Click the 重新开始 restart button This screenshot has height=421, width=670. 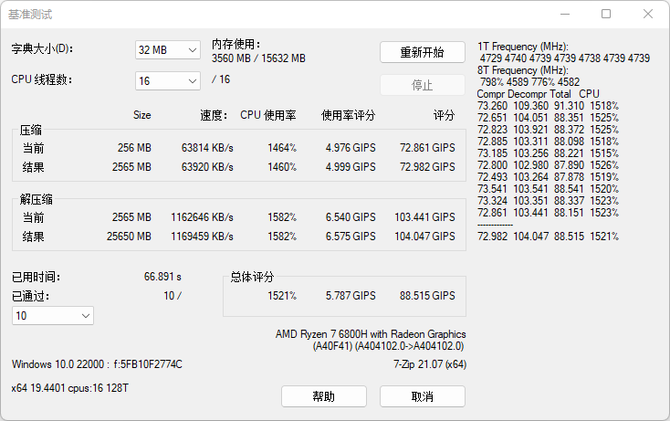coord(422,52)
